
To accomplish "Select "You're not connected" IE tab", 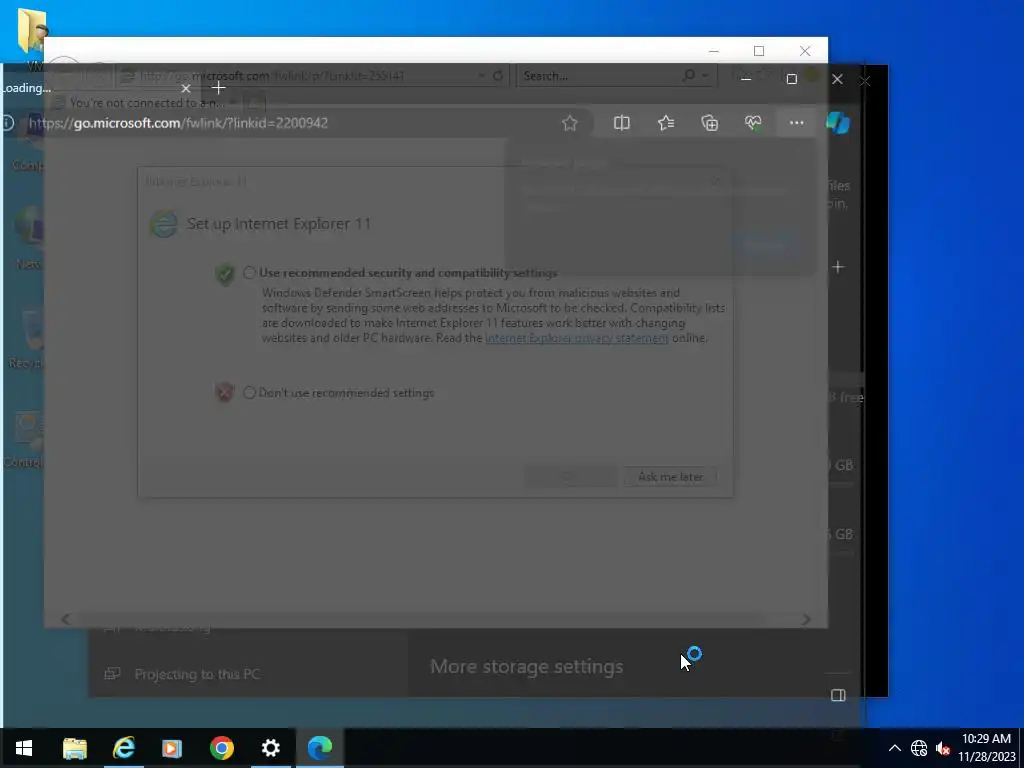I will (x=144, y=103).
